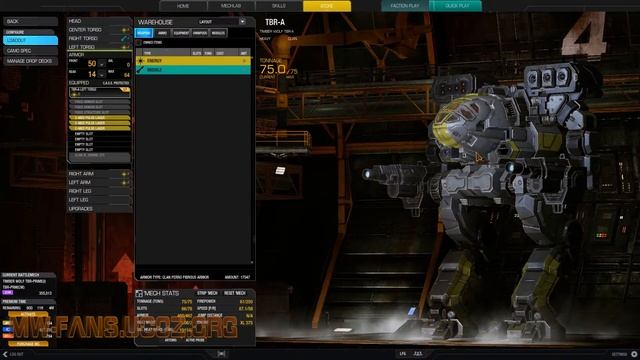The height and width of the screenshot is (360, 640).
Task: Expand the MISSILE weapons category row
Action: pyautogui.click(x=193, y=70)
